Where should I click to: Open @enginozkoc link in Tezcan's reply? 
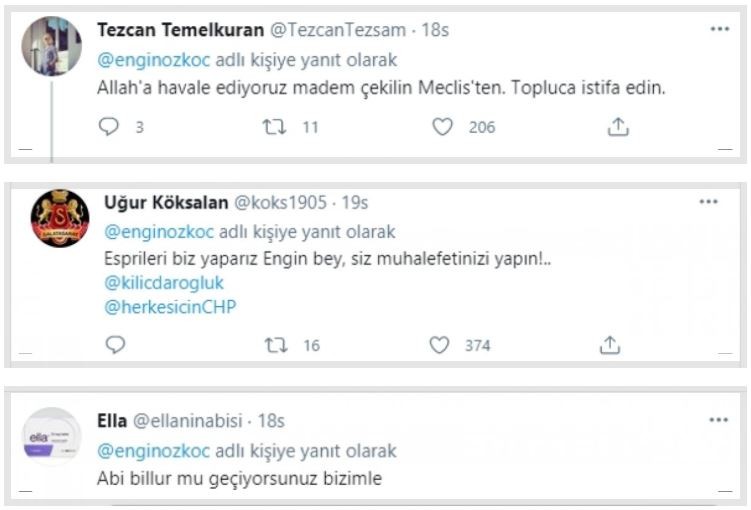[x=146, y=59]
